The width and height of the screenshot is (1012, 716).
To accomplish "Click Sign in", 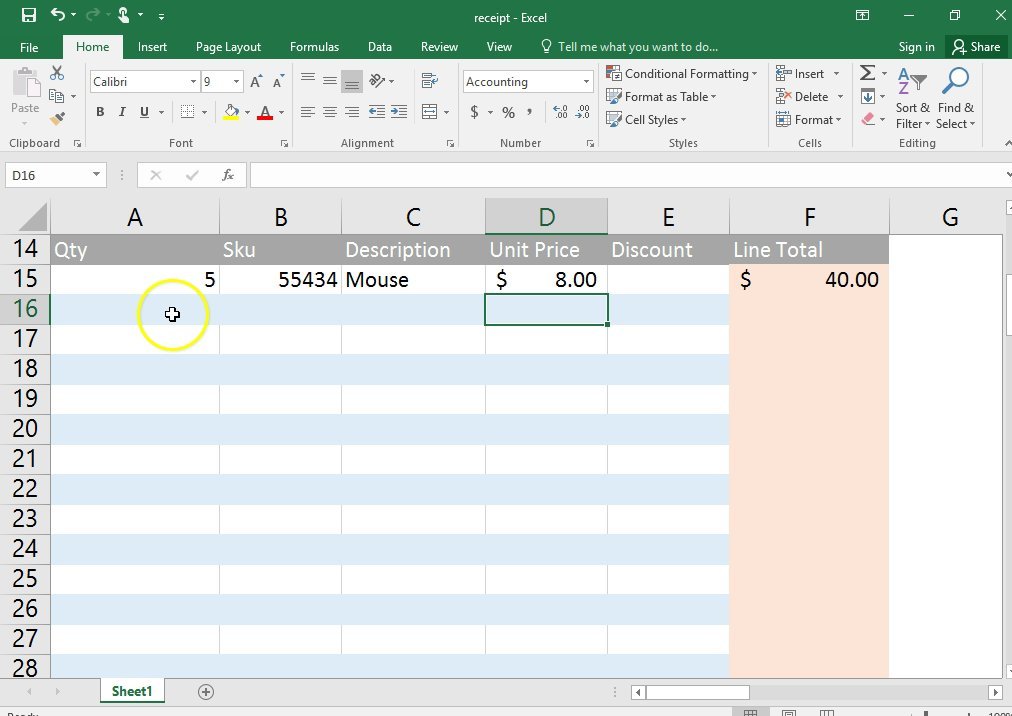I will 916,46.
